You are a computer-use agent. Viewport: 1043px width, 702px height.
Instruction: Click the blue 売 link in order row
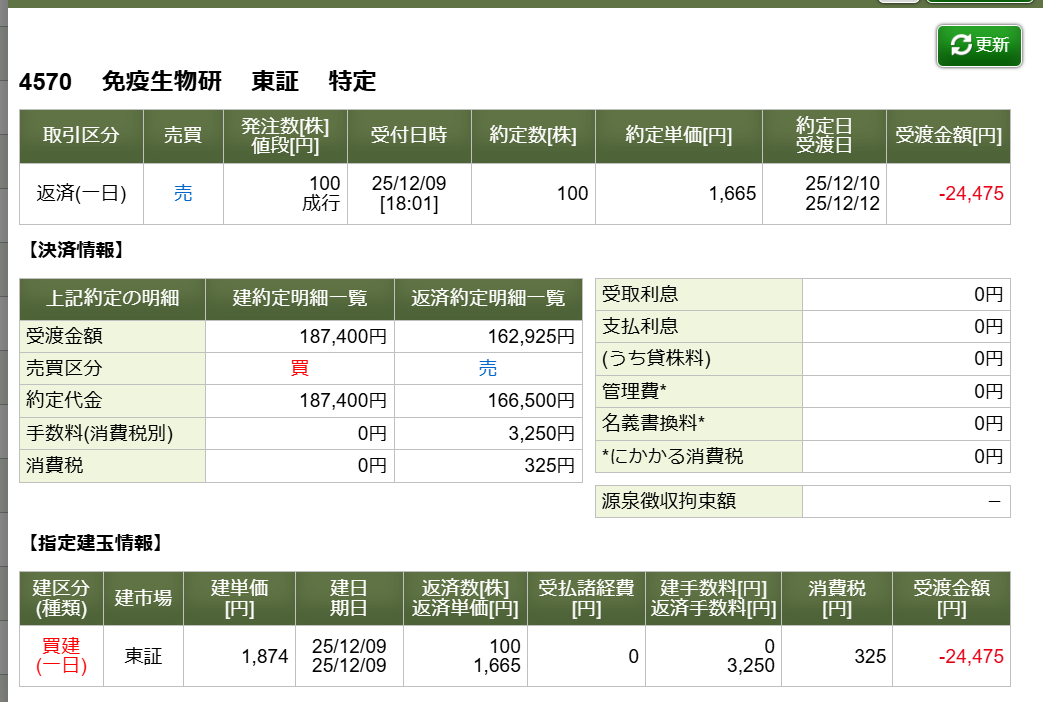[183, 194]
